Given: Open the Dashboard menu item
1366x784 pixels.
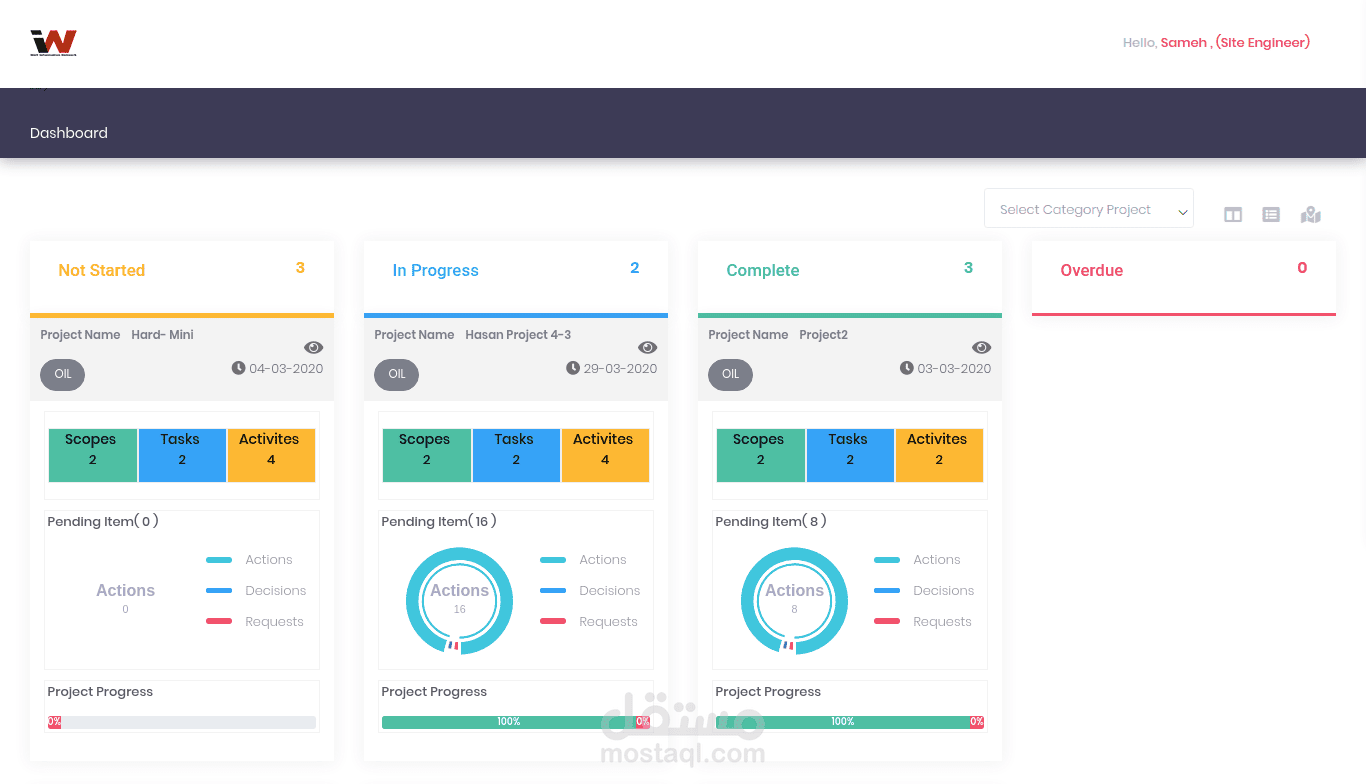Looking at the screenshot, I should [x=69, y=133].
